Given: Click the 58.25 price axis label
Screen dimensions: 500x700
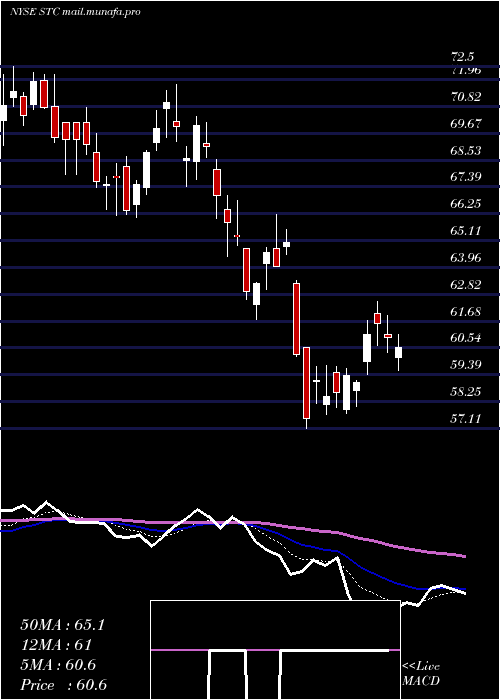Looking at the screenshot, I should tap(466, 392).
